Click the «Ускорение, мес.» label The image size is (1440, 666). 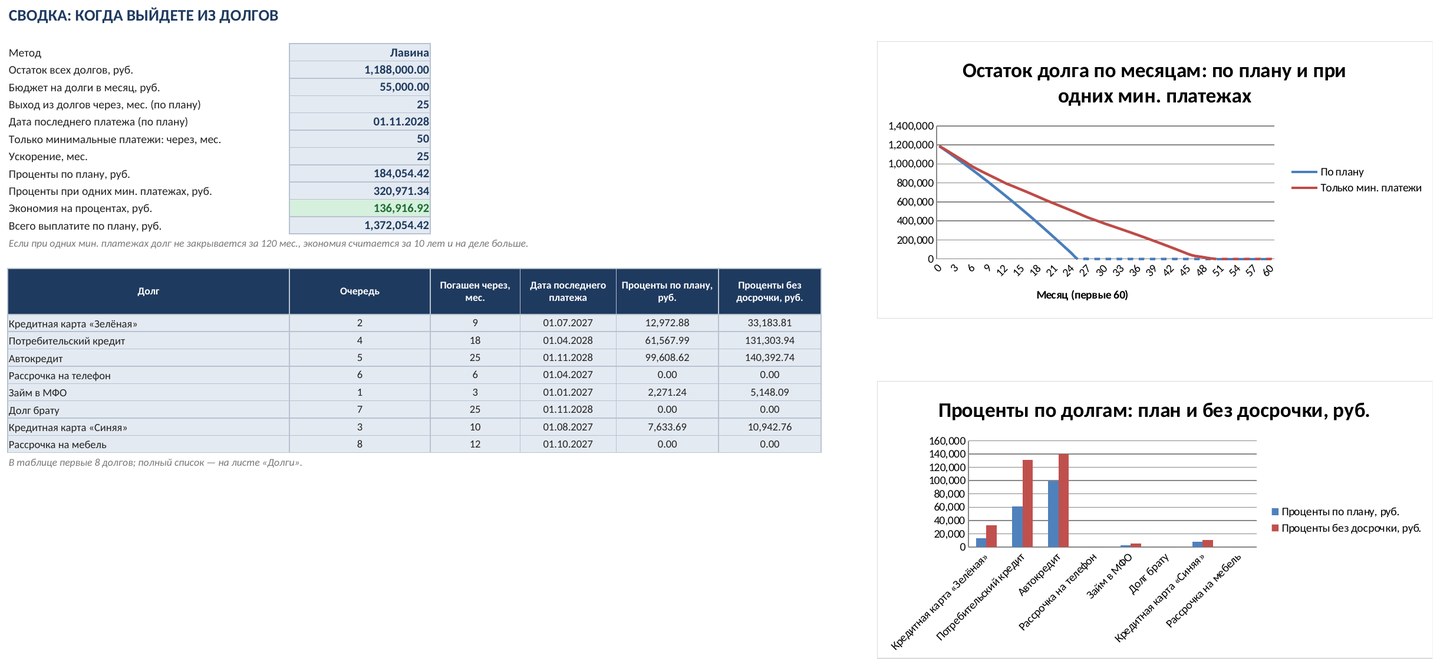(x=48, y=156)
